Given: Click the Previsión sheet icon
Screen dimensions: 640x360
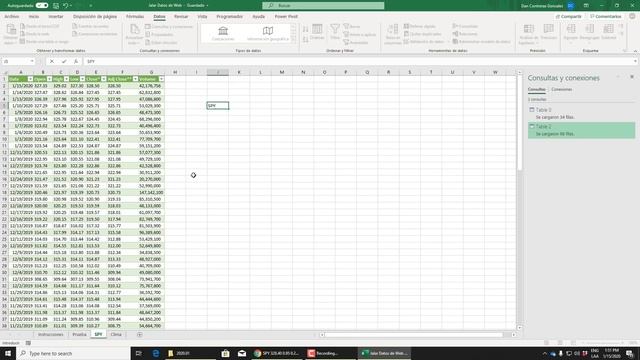Looking at the screenshot, I should 549,32.
